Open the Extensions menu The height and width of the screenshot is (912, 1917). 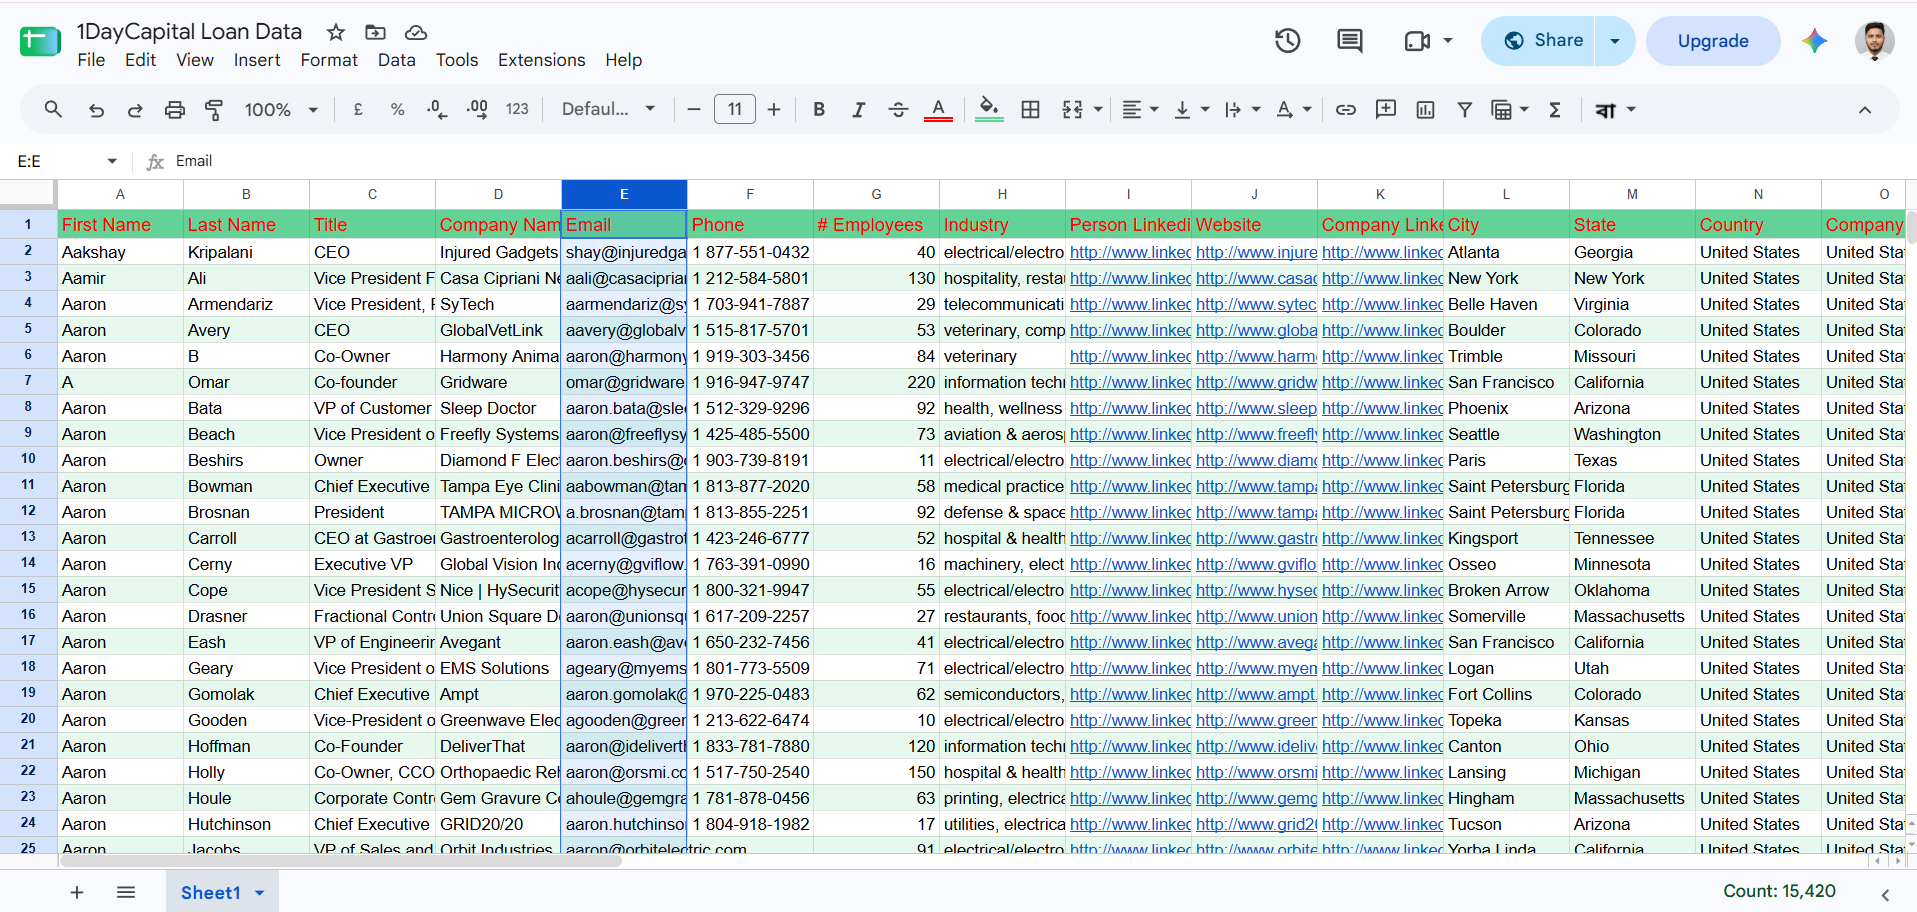tap(541, 60)
